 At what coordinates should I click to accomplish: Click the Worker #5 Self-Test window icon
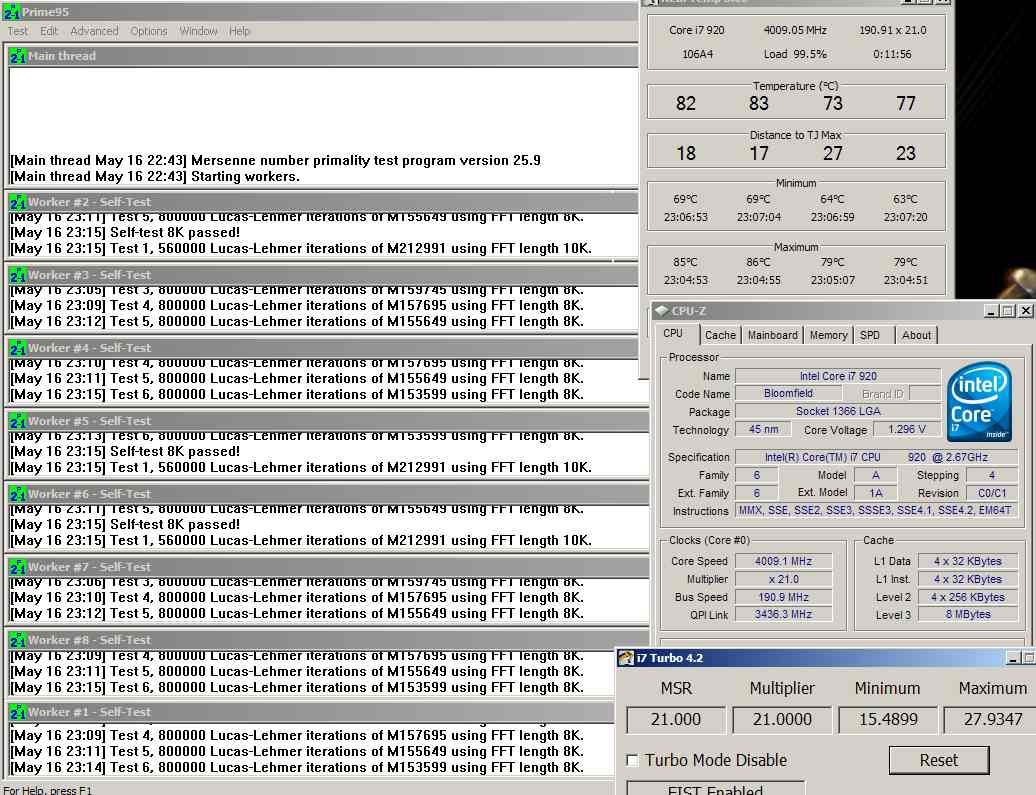[x=18, y=421]
